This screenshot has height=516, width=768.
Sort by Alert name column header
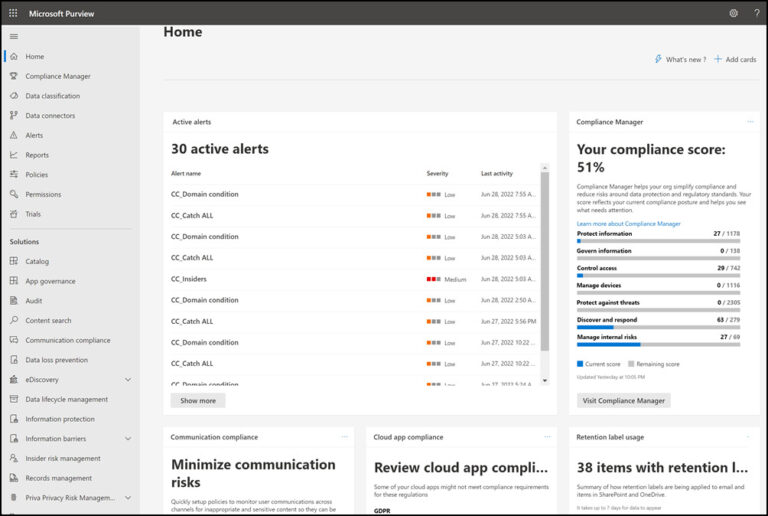pyautogui.click(x=186, y=173)
